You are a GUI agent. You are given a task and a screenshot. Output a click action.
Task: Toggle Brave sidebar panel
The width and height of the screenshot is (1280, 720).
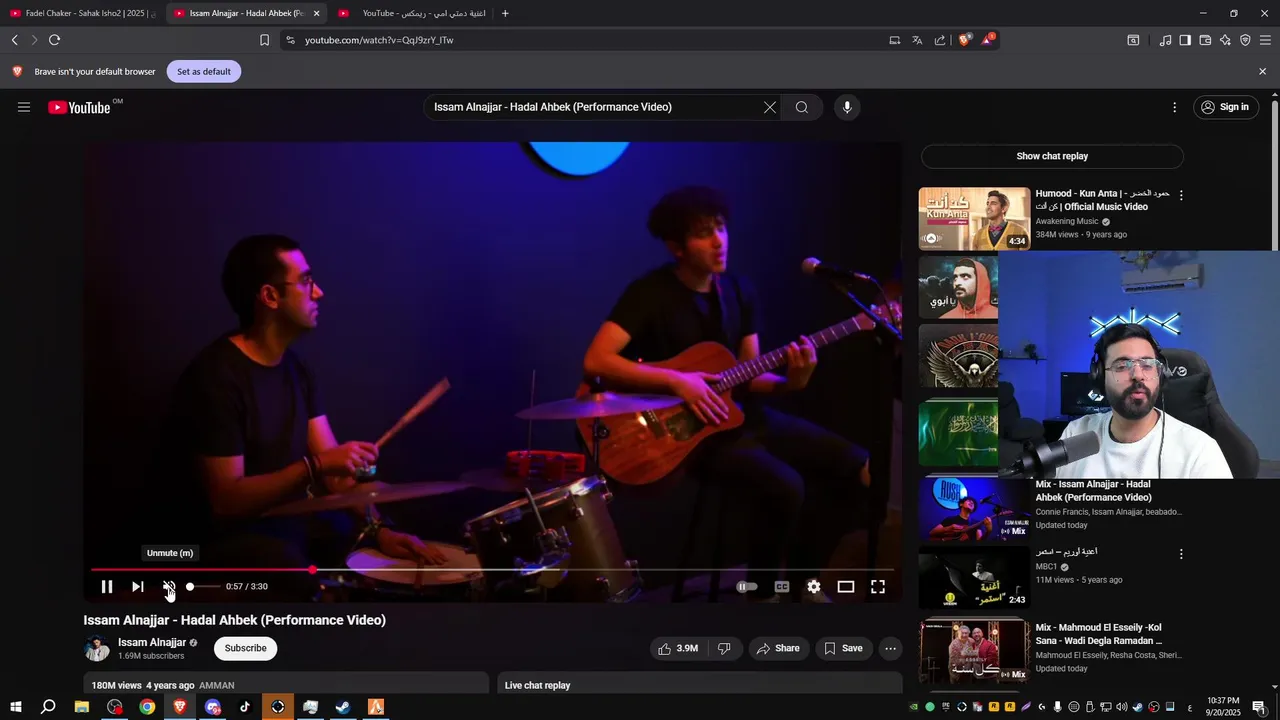point(1185,40)
